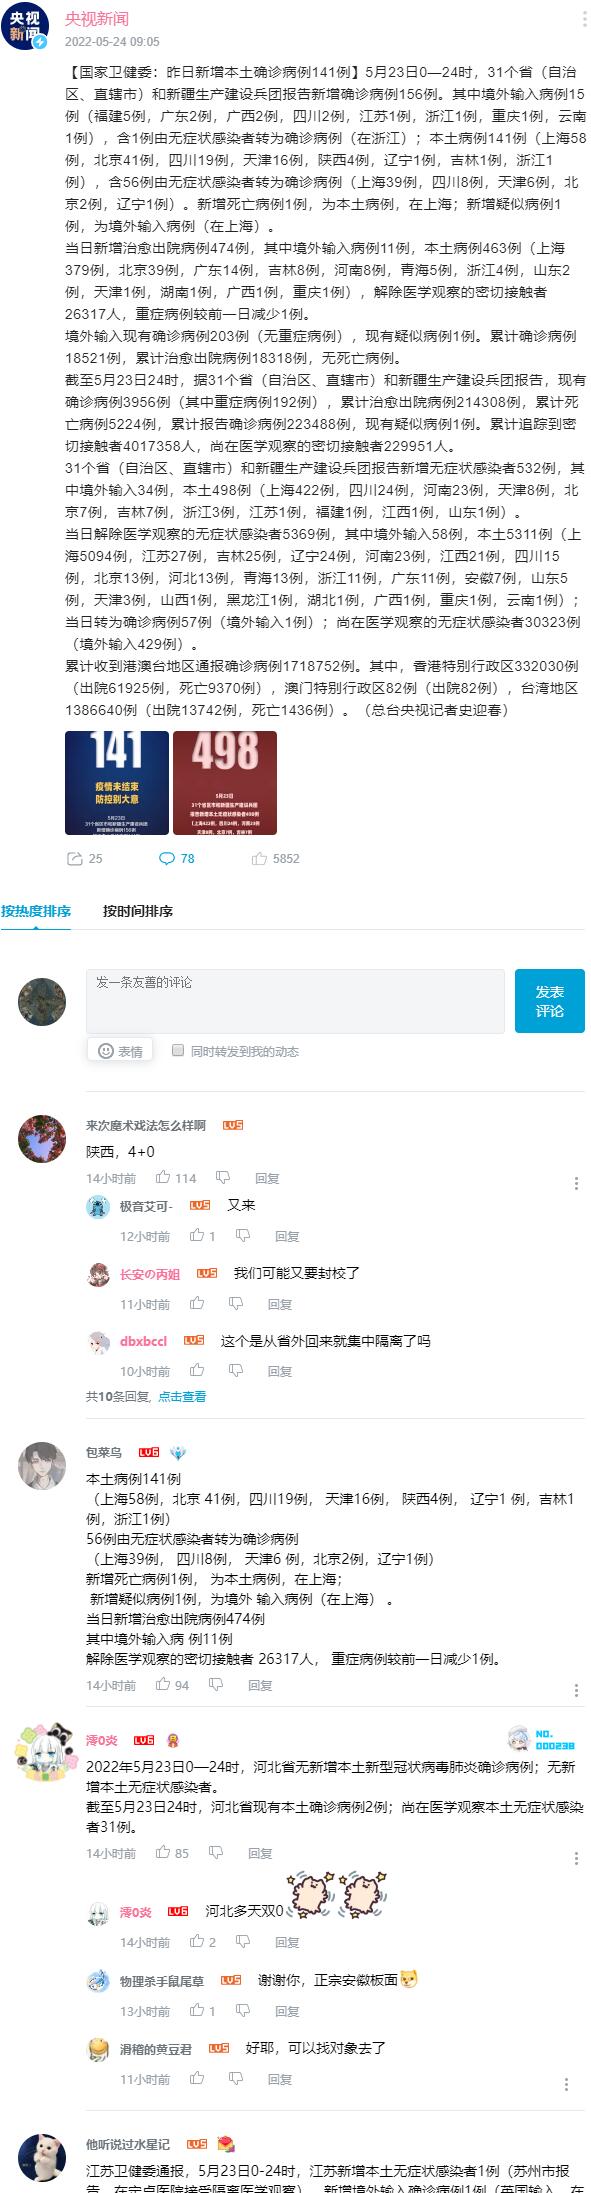The height and width of the screenshot is (2193, 591).
Task: Switch to 按热度排序 tab
Action: [36, 911]
